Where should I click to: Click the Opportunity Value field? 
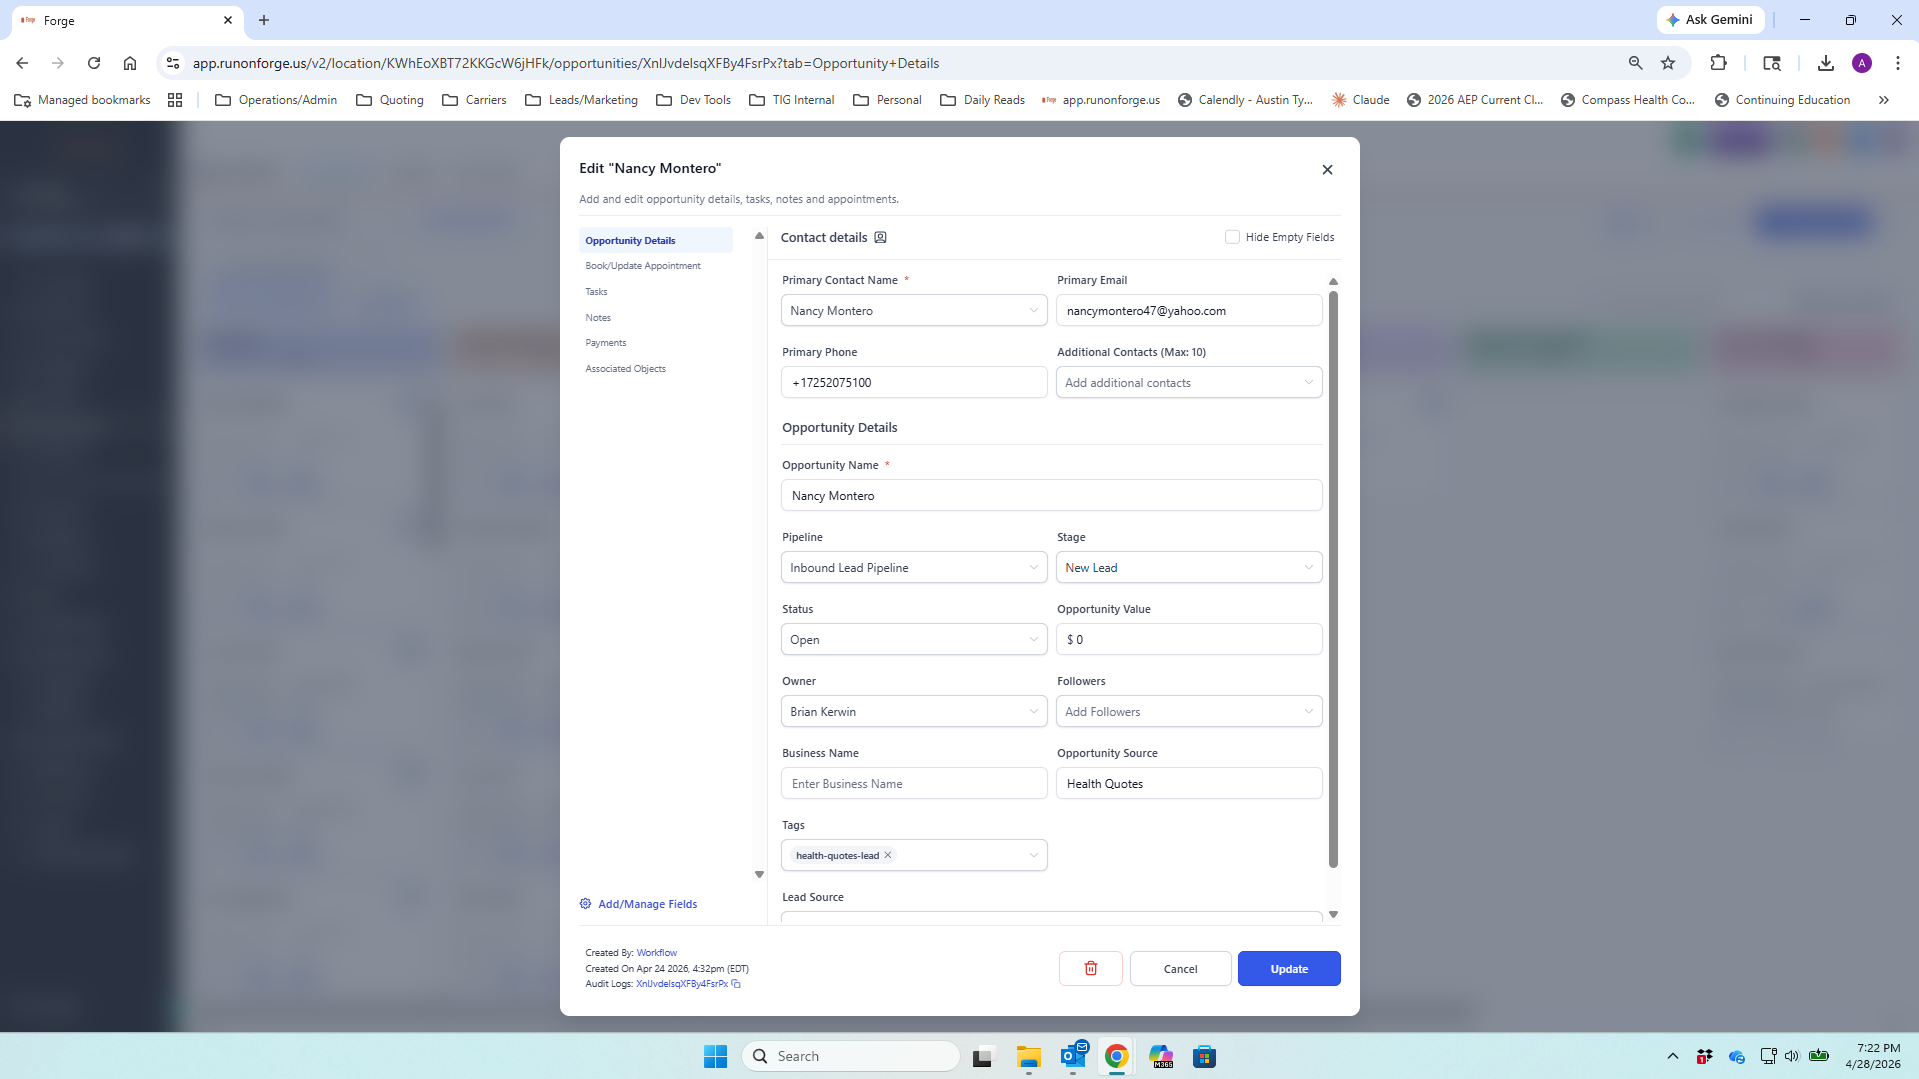(x=1189, y=640)
